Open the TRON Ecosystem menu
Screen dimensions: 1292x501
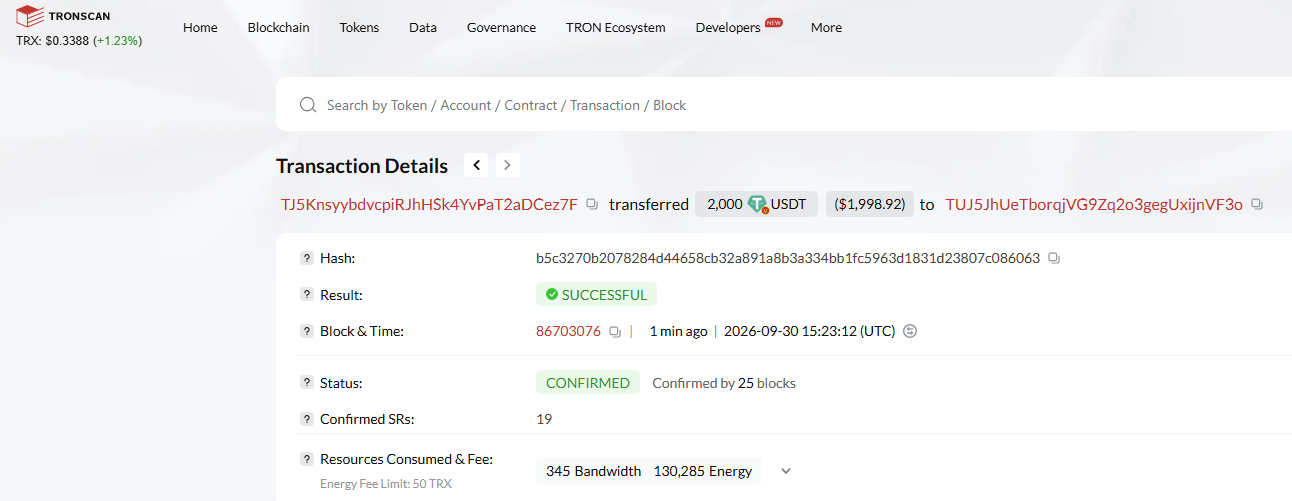[615, 27]
